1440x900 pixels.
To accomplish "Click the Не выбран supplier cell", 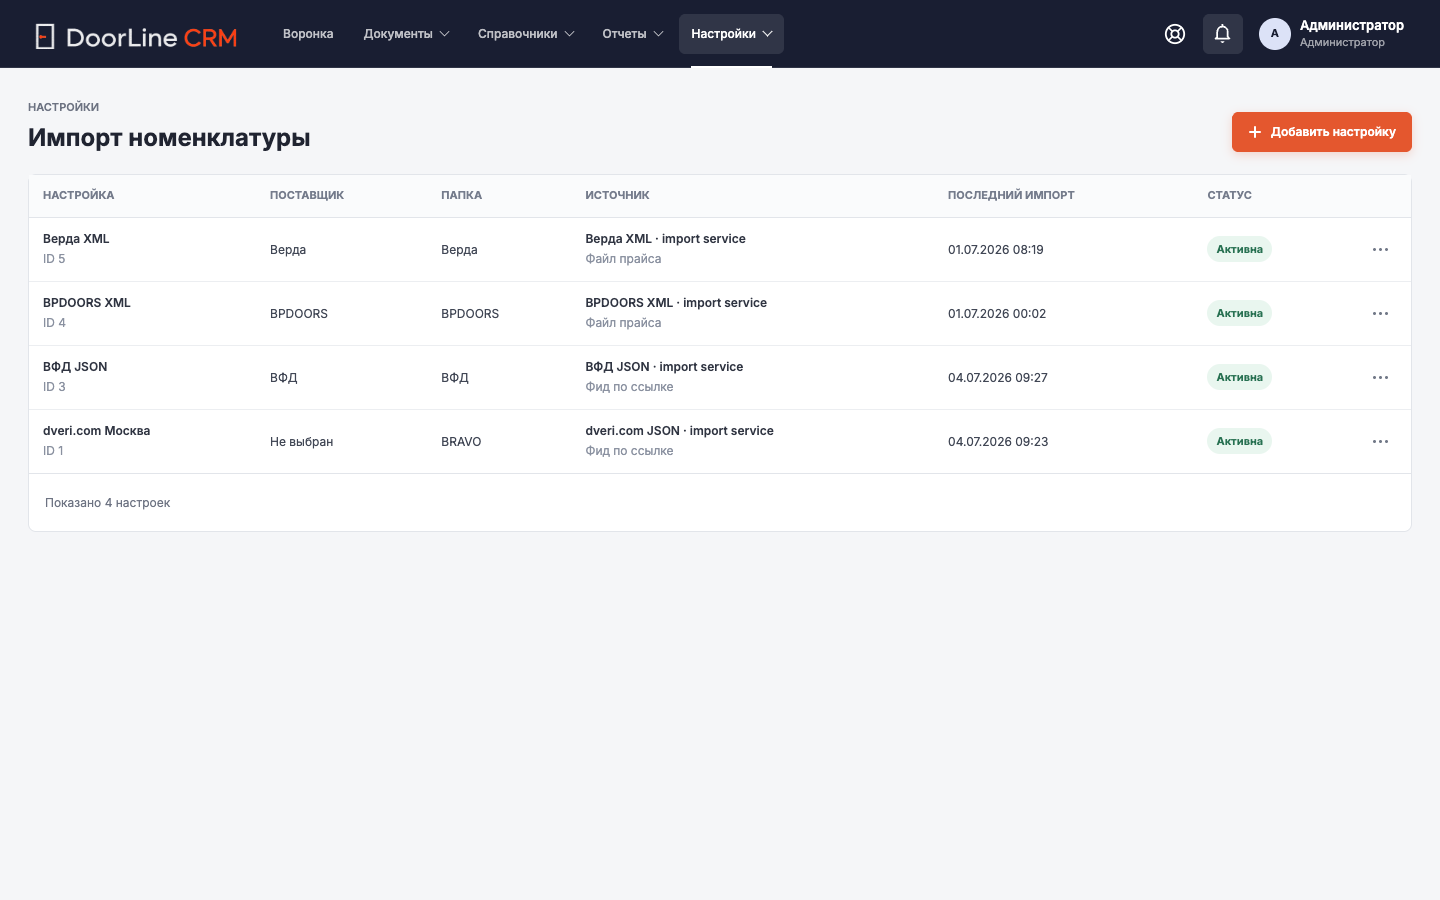I will tap(301, 442).
